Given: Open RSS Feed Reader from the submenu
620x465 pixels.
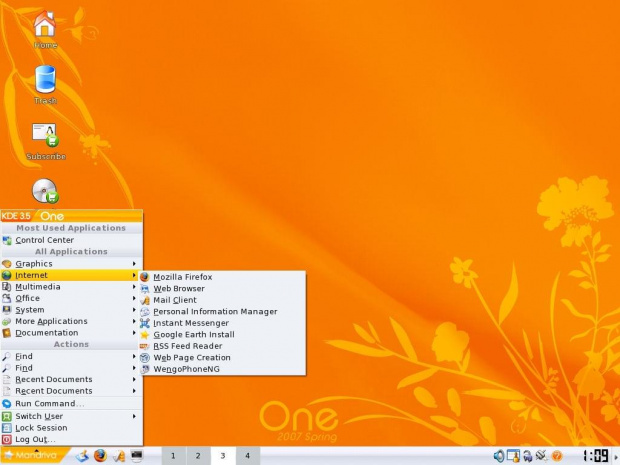Looking at the screenshot, I should tap(222, 346).
